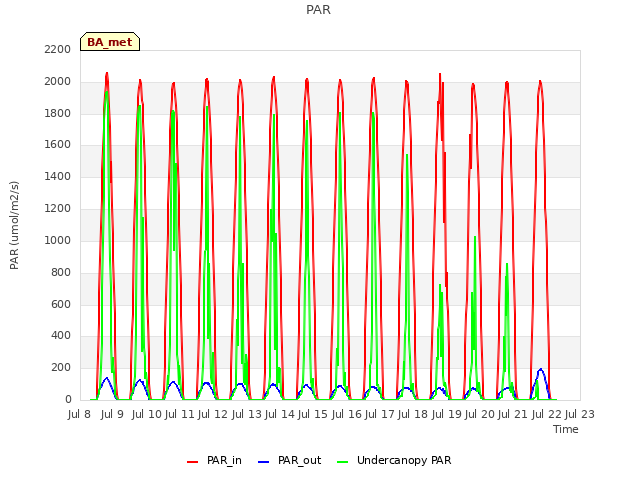The image size is (640, 480).
Task: Click the Jul 14 x-axis tick label
Action: point(280,414)
